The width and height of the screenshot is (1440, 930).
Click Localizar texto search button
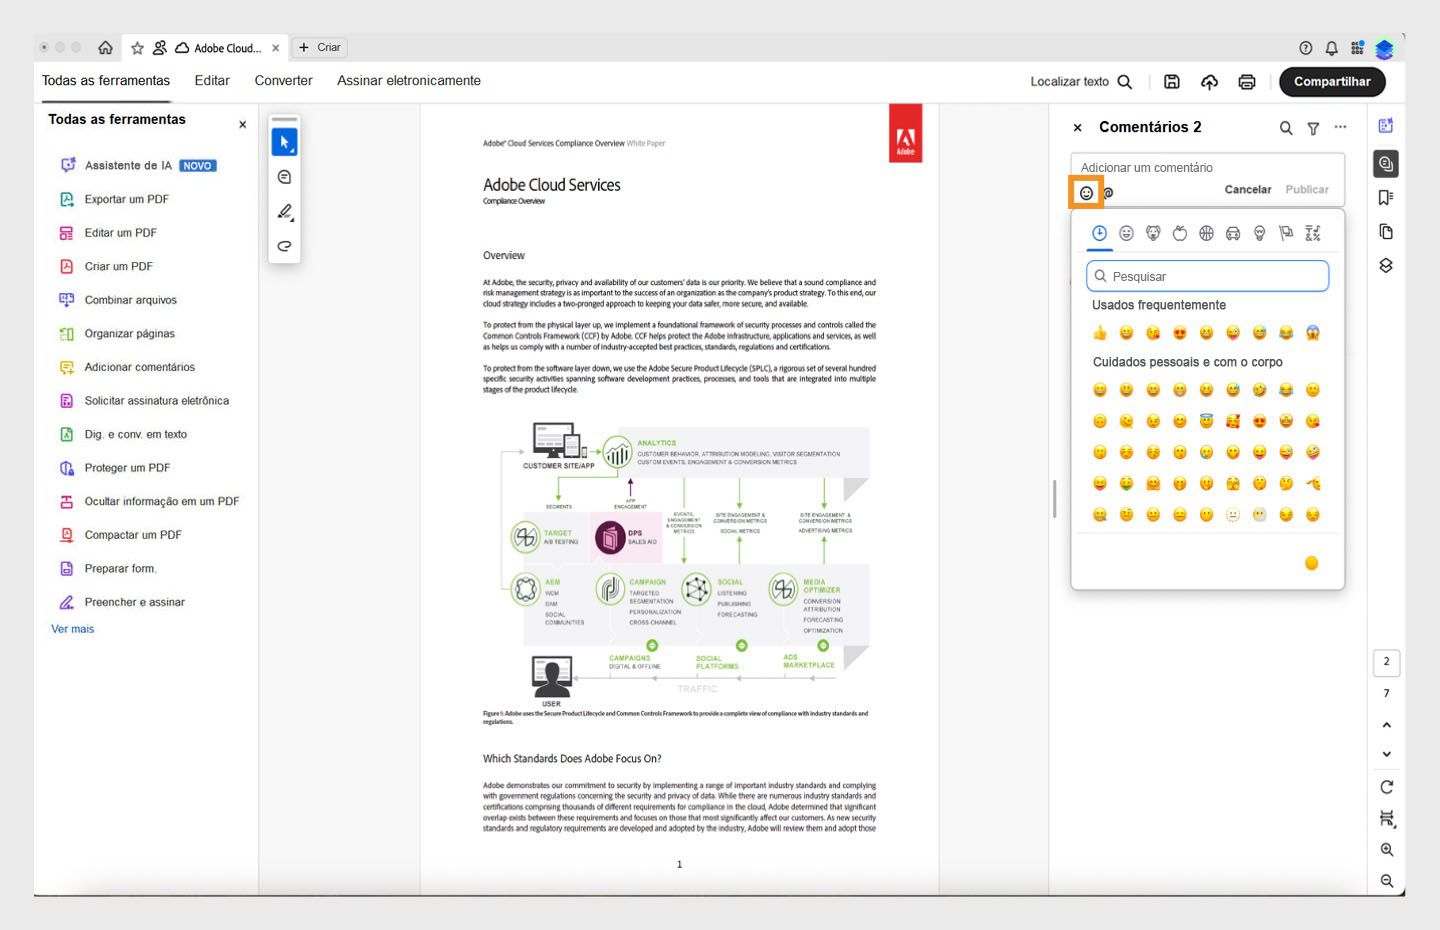[x=1081, y=82]
